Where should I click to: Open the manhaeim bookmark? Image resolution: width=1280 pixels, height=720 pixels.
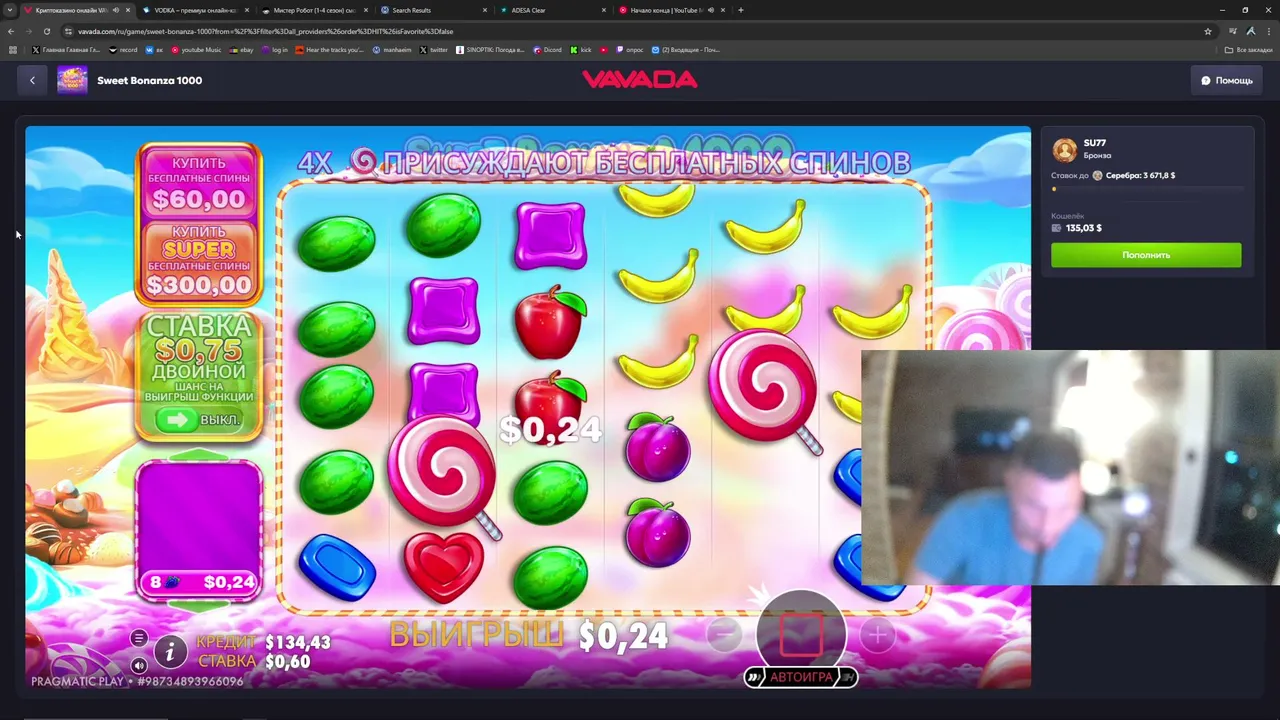coord(392,50)
